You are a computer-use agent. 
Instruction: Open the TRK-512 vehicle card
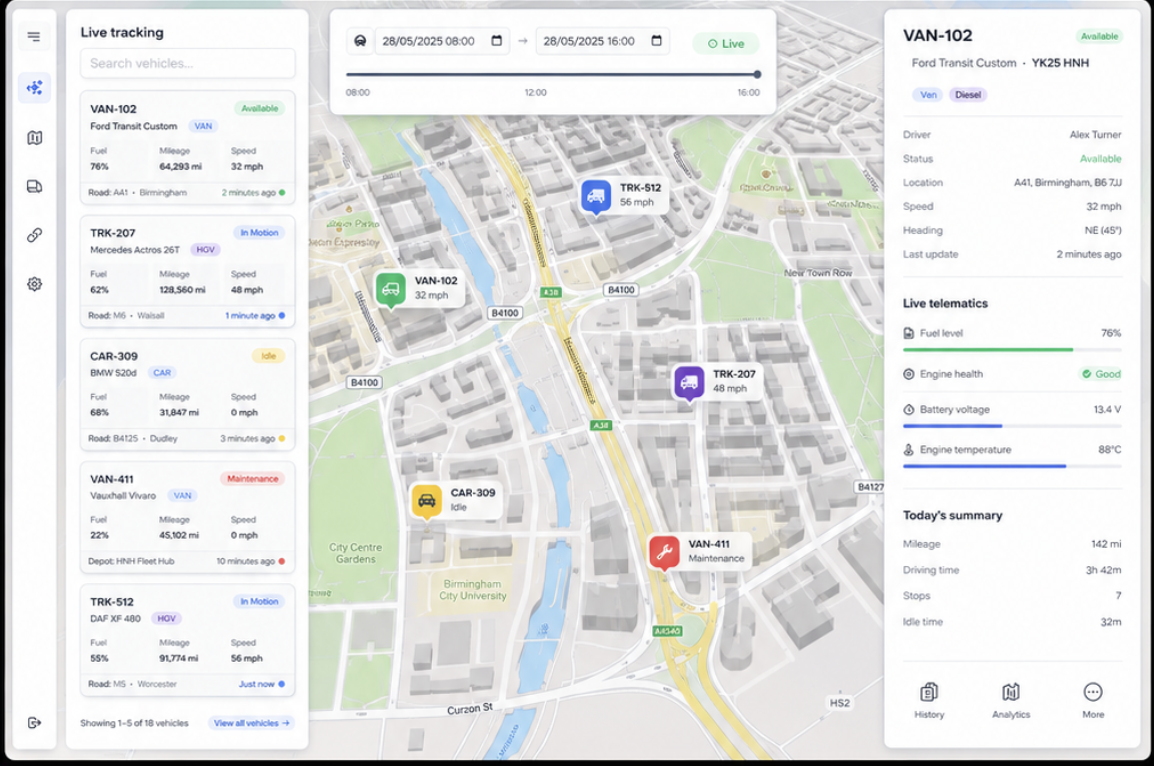pos(188,640)
